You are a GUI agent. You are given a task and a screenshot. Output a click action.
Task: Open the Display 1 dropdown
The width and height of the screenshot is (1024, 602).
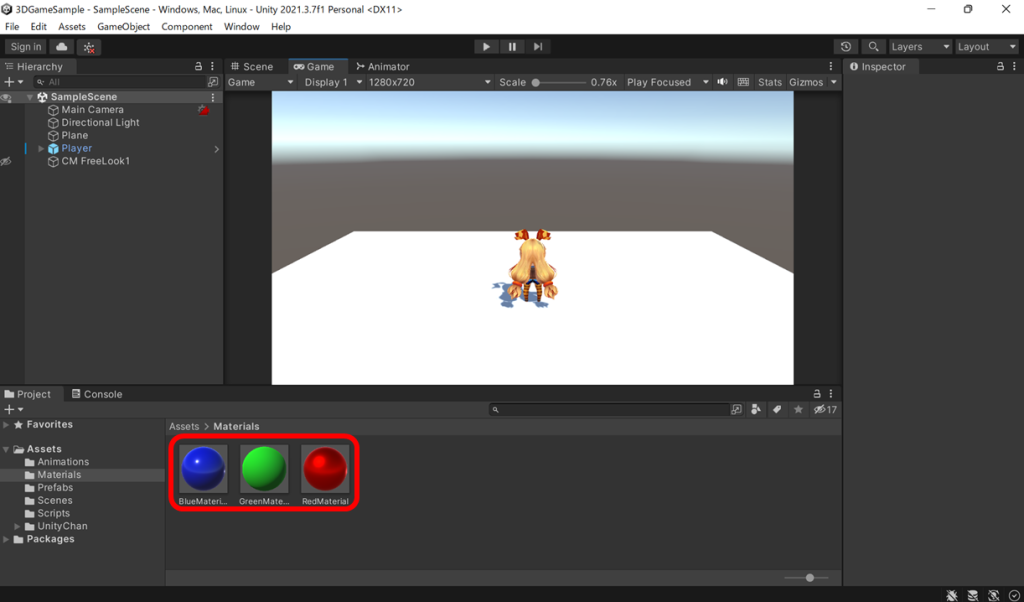pos(331,82)
